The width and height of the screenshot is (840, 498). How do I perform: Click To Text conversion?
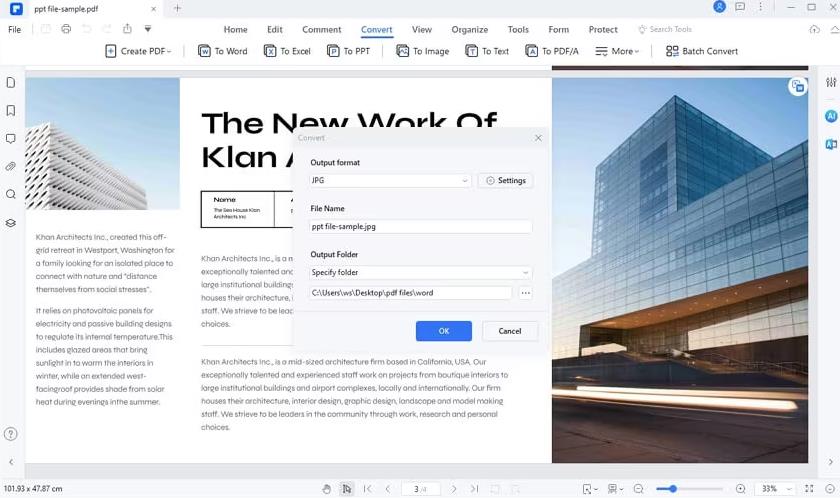[x=487, y=51]
